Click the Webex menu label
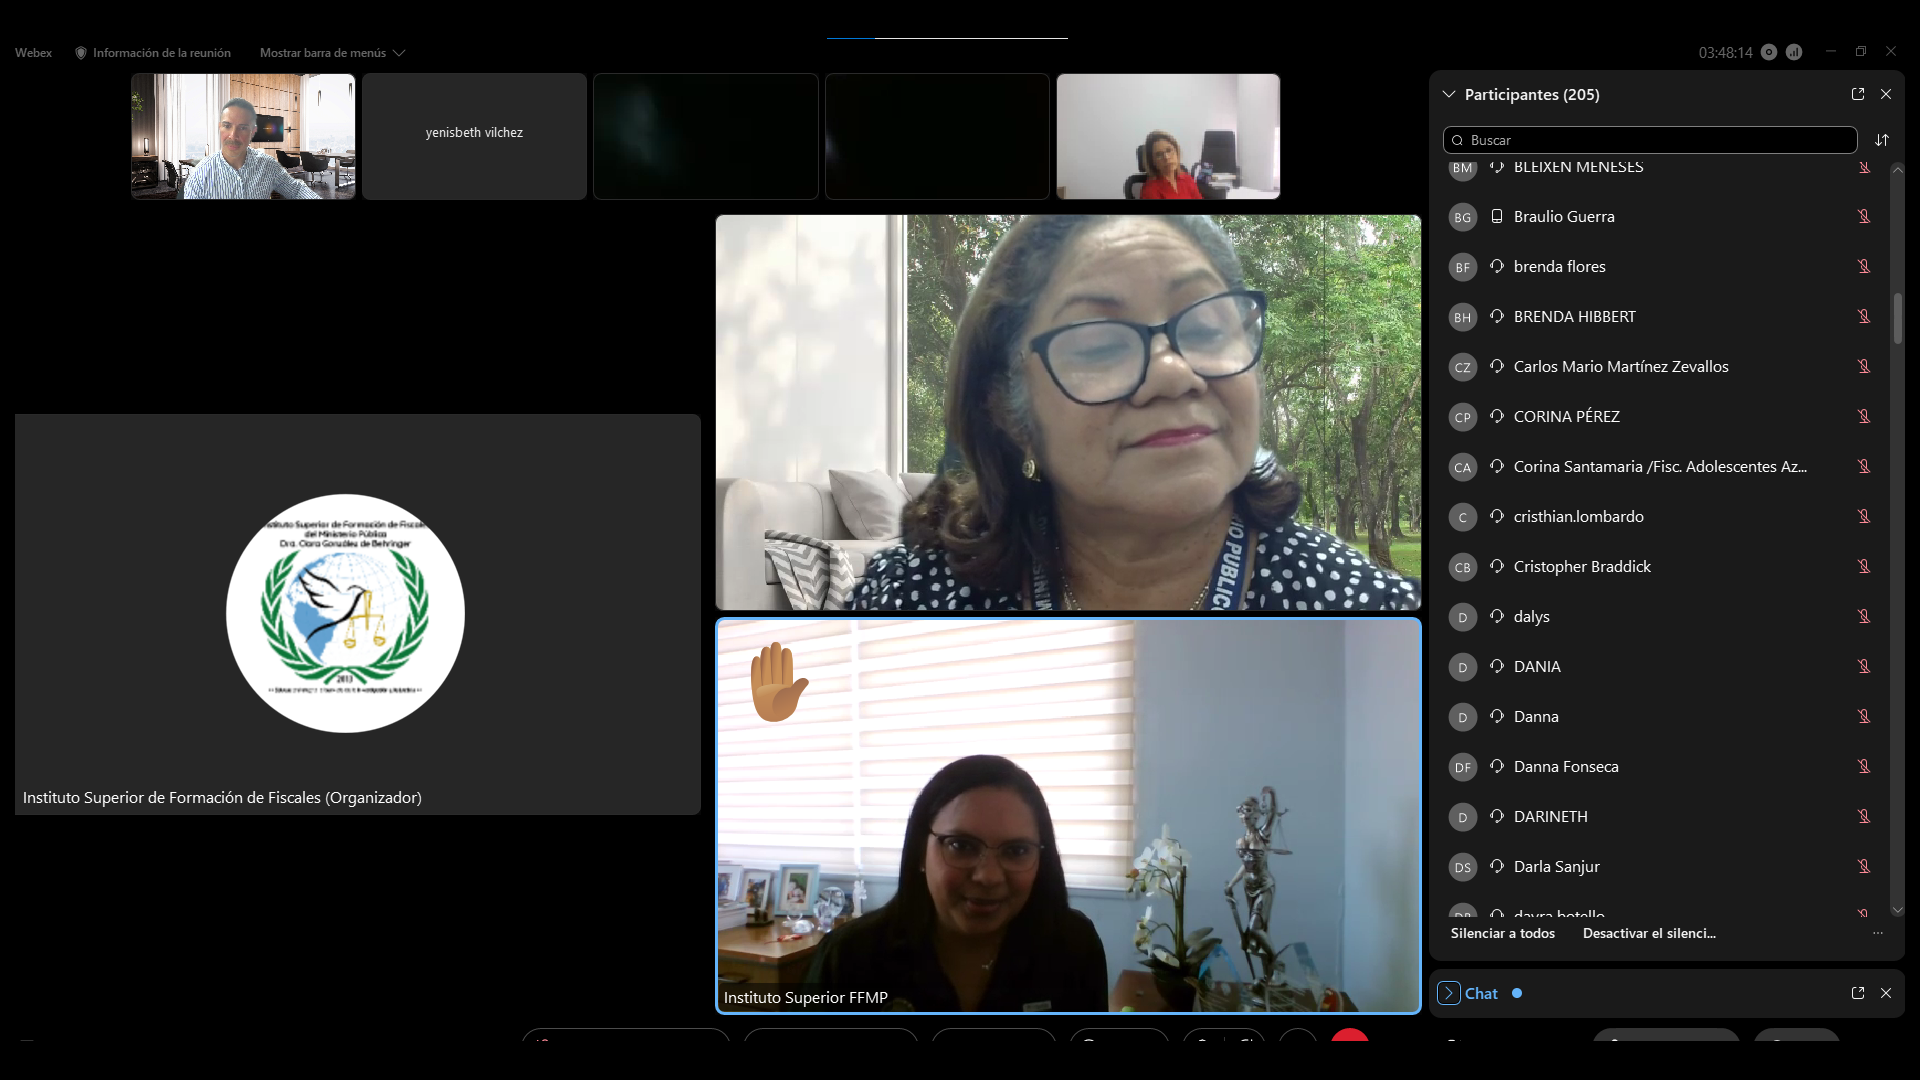This screenshot has height=1080, width=1920. point(33,53)
